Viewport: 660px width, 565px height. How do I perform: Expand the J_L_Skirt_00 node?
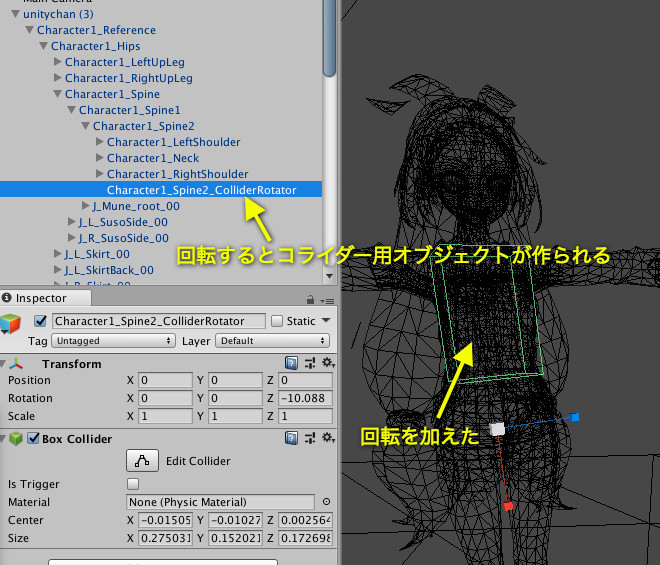pos(58,254)
